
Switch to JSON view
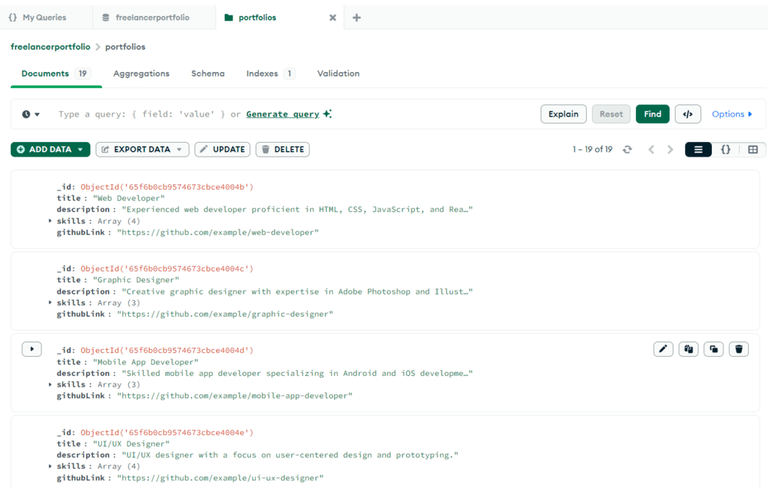click(x=726, y=150)
